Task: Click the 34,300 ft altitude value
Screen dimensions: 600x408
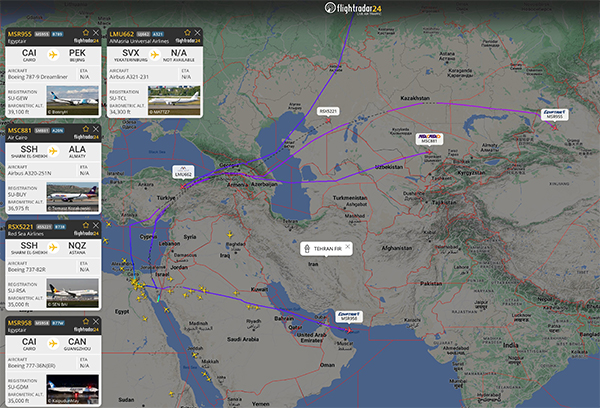Action: [120, 112]
